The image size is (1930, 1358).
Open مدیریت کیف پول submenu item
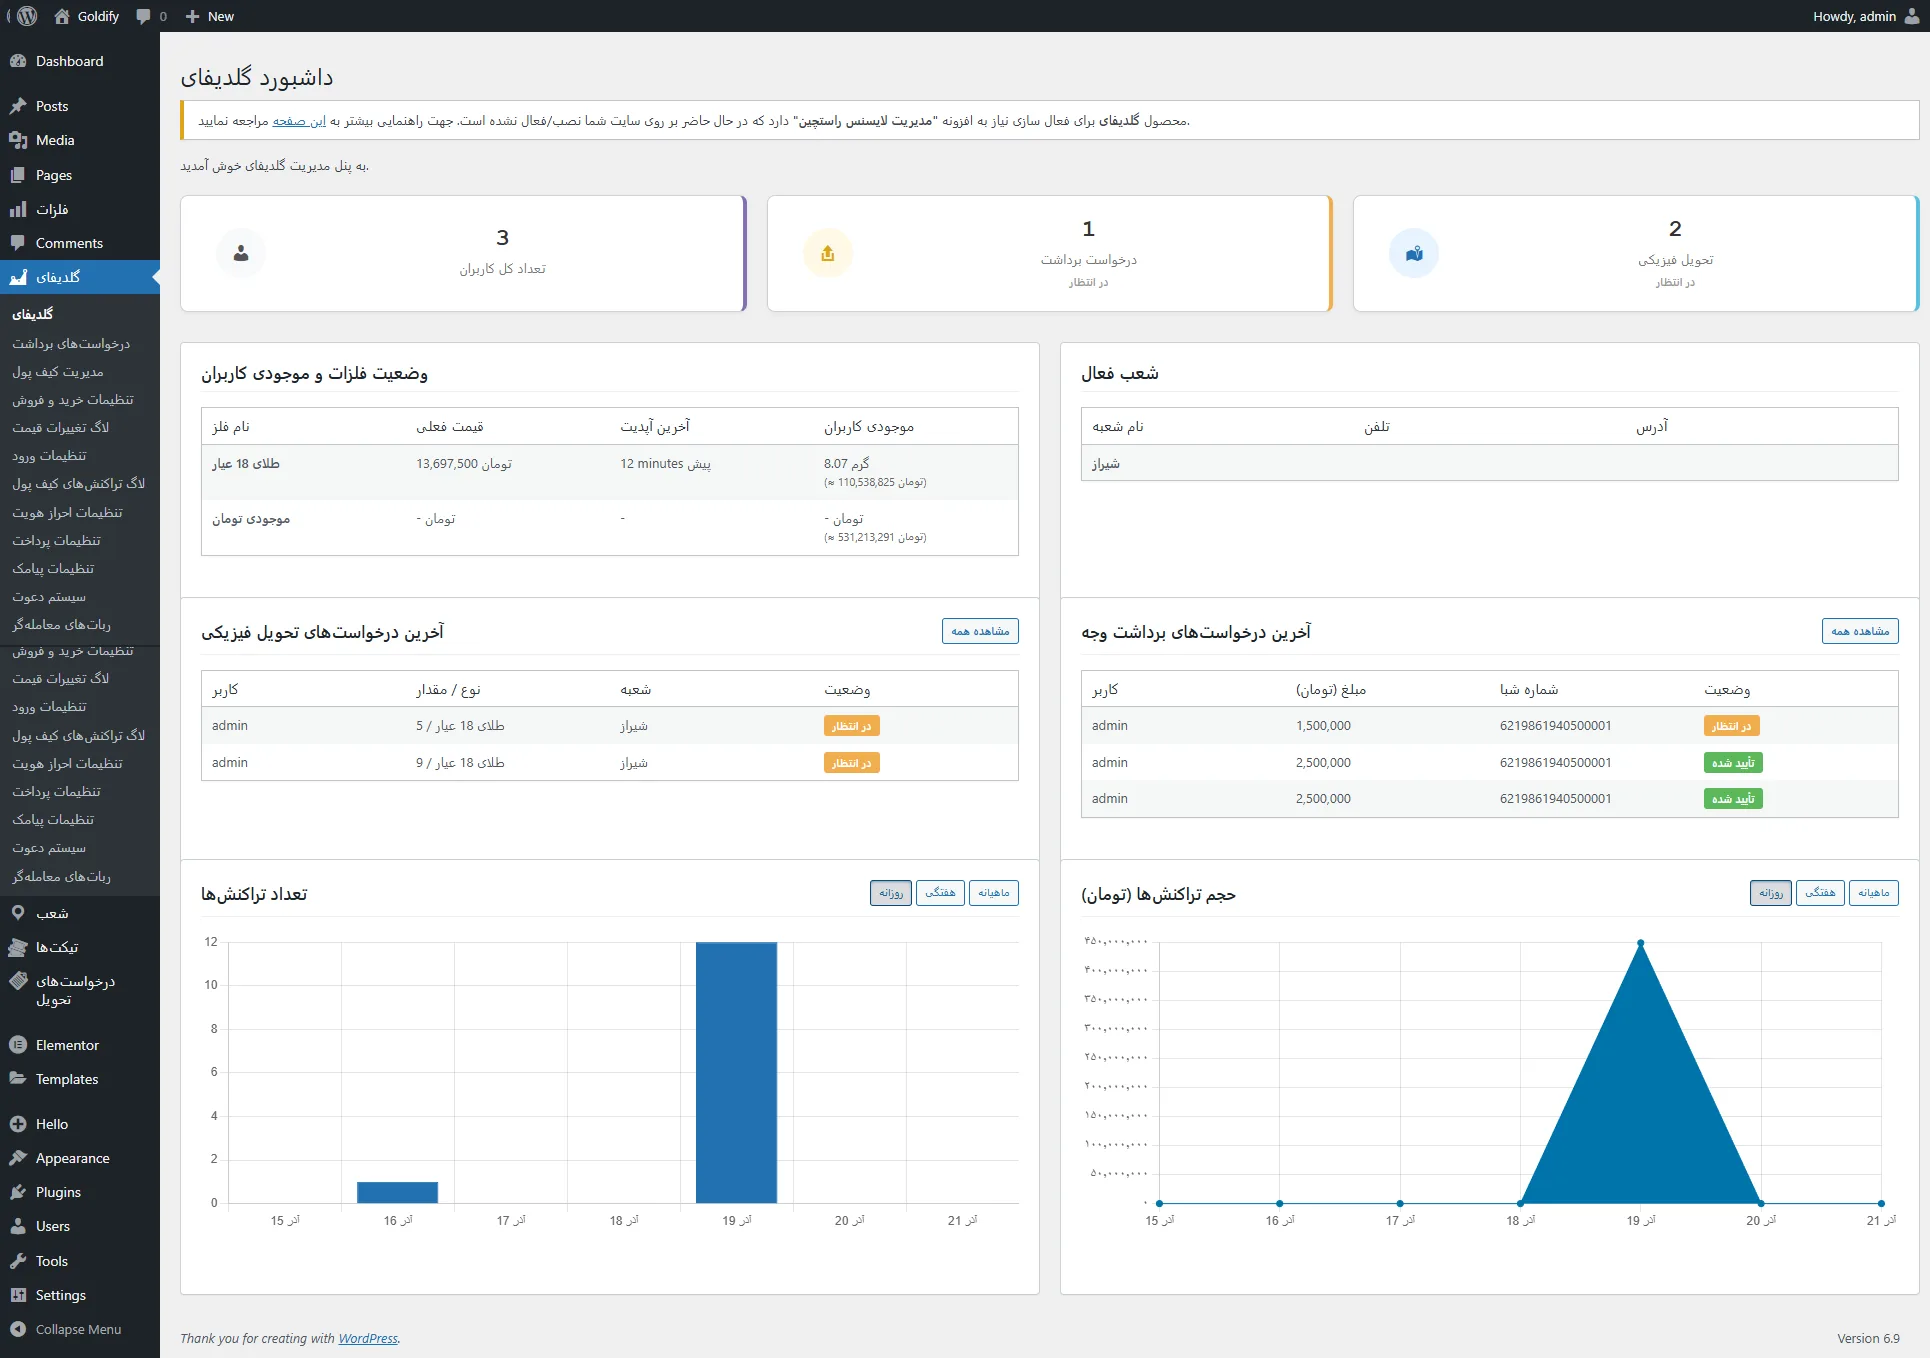[58, 372]
